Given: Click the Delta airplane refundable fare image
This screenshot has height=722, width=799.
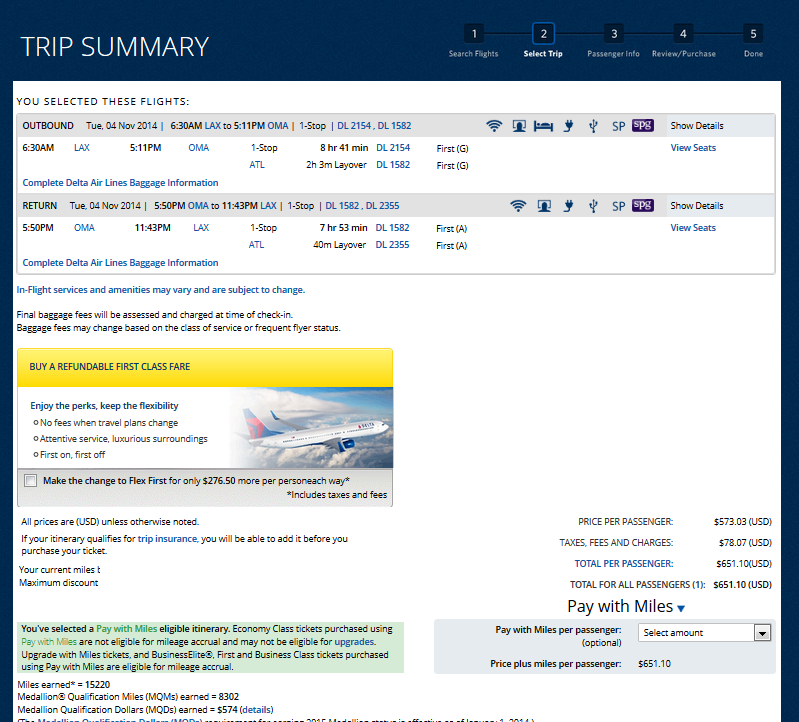Looking at the screenshot, I should pos(310,427).
